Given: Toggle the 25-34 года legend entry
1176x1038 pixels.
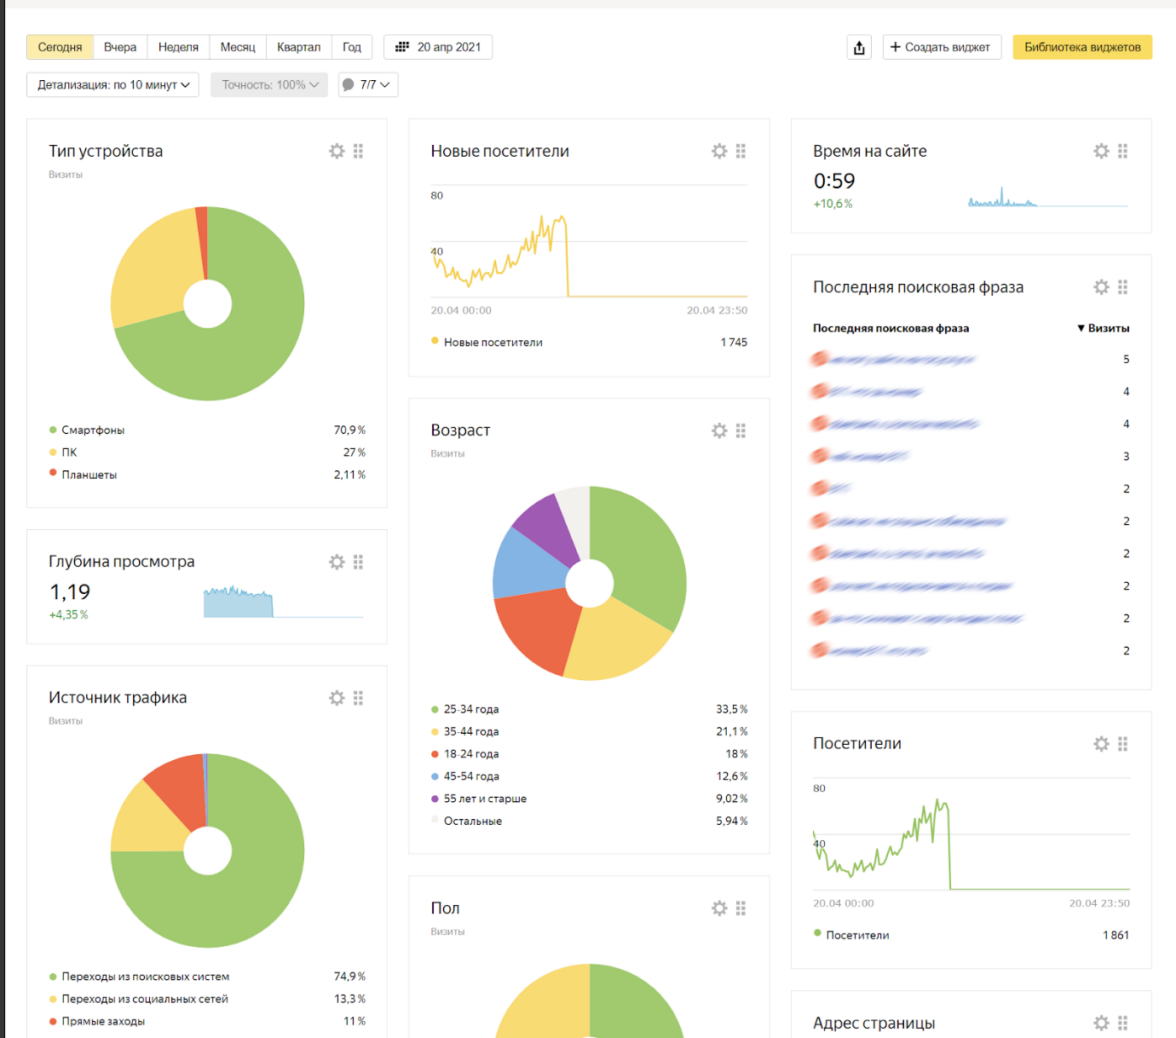Looking at the screenshot, I should 473,709.
